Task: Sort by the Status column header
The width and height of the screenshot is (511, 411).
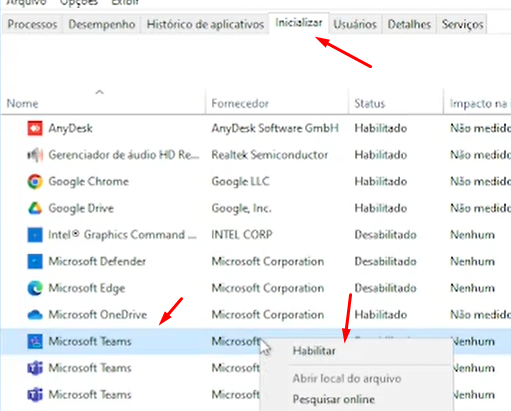Action: (x=370, y=104)
